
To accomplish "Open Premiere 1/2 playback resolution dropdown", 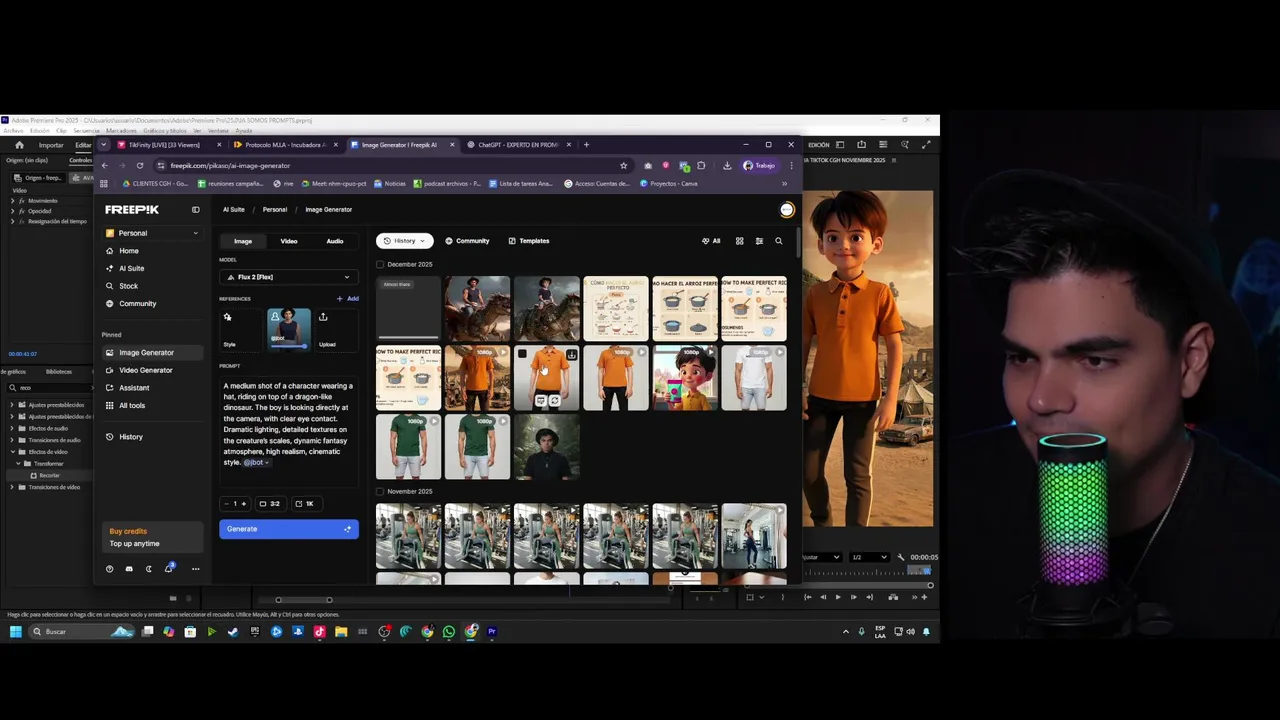I will (x=868, y=557).
